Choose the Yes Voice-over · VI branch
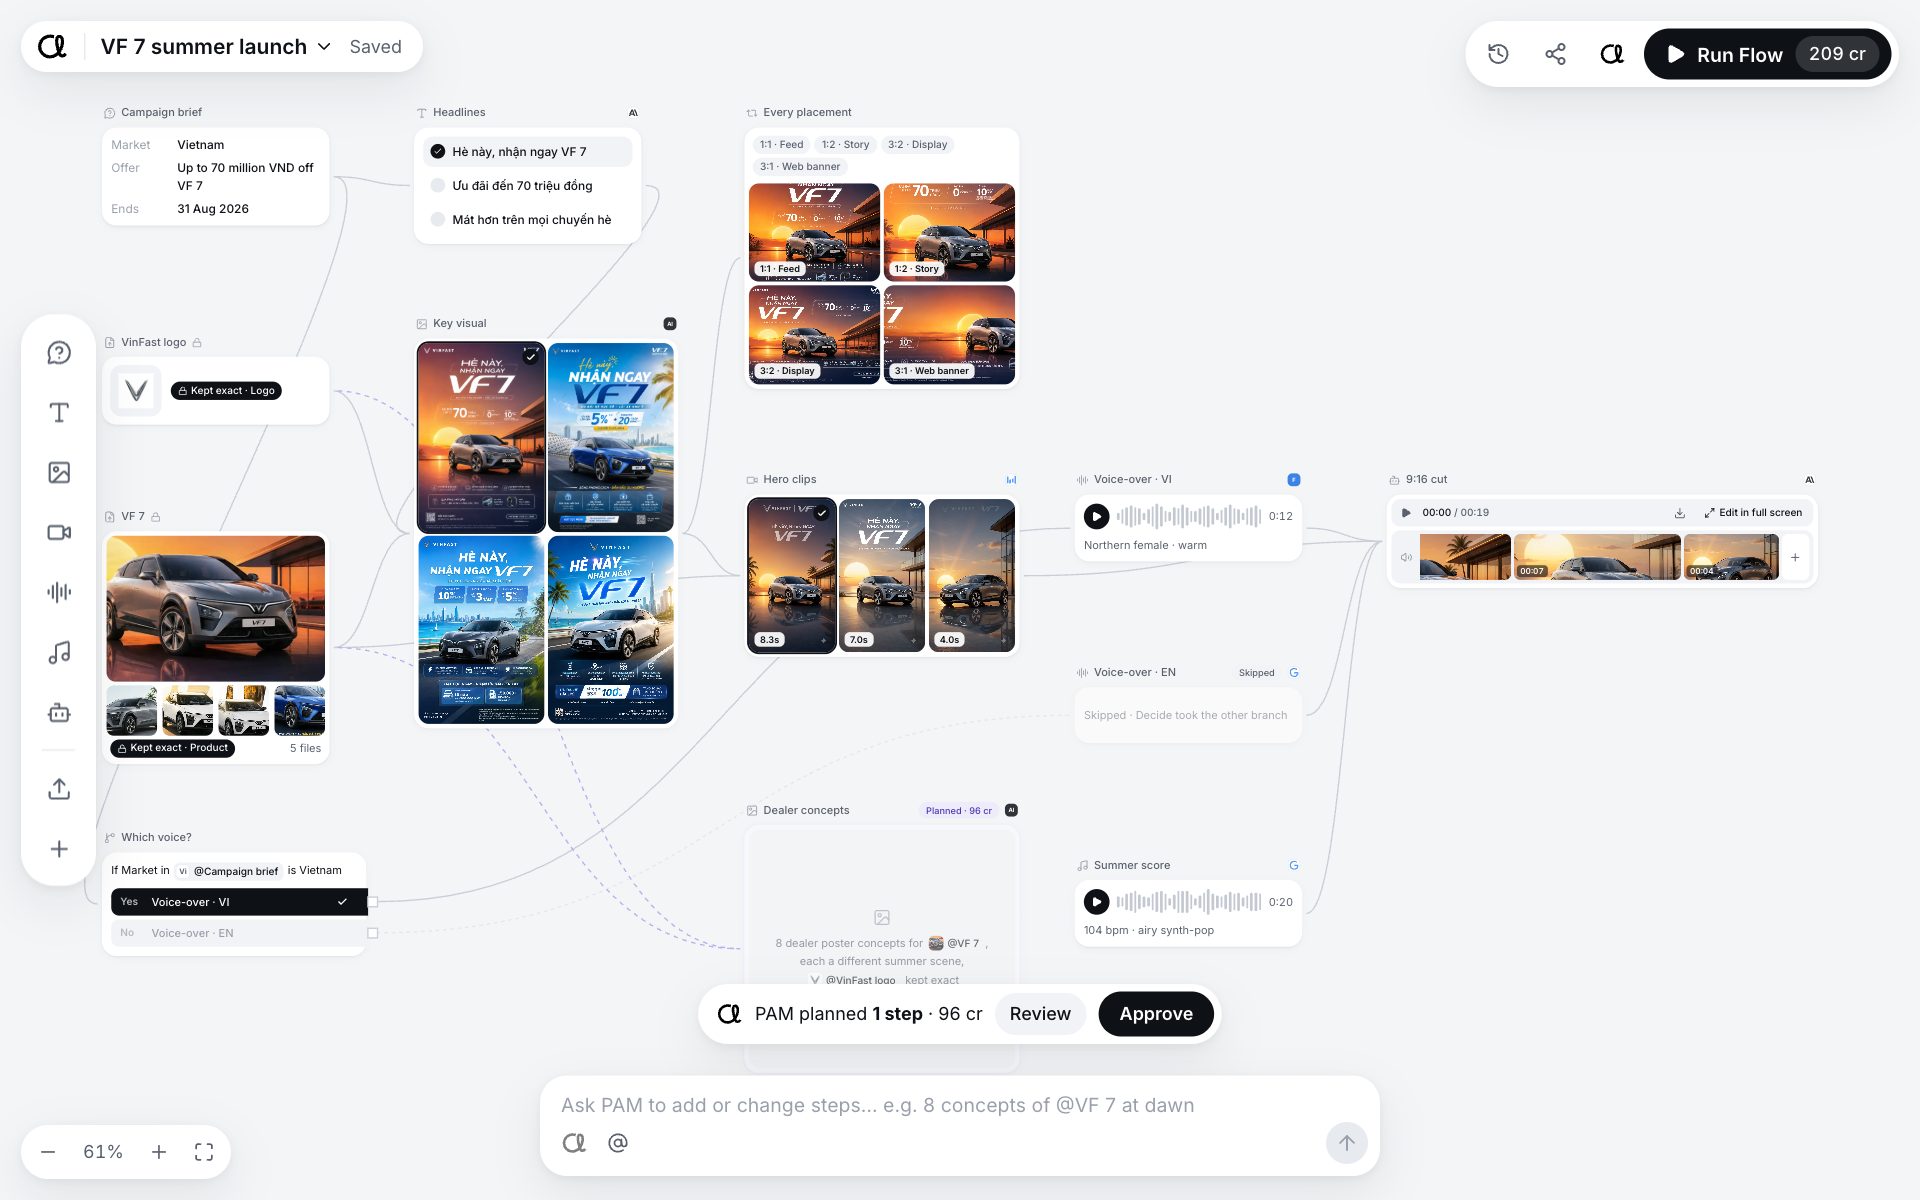Image resolution: width=1920 pixels, height=1200 pixels. (239, 902)
